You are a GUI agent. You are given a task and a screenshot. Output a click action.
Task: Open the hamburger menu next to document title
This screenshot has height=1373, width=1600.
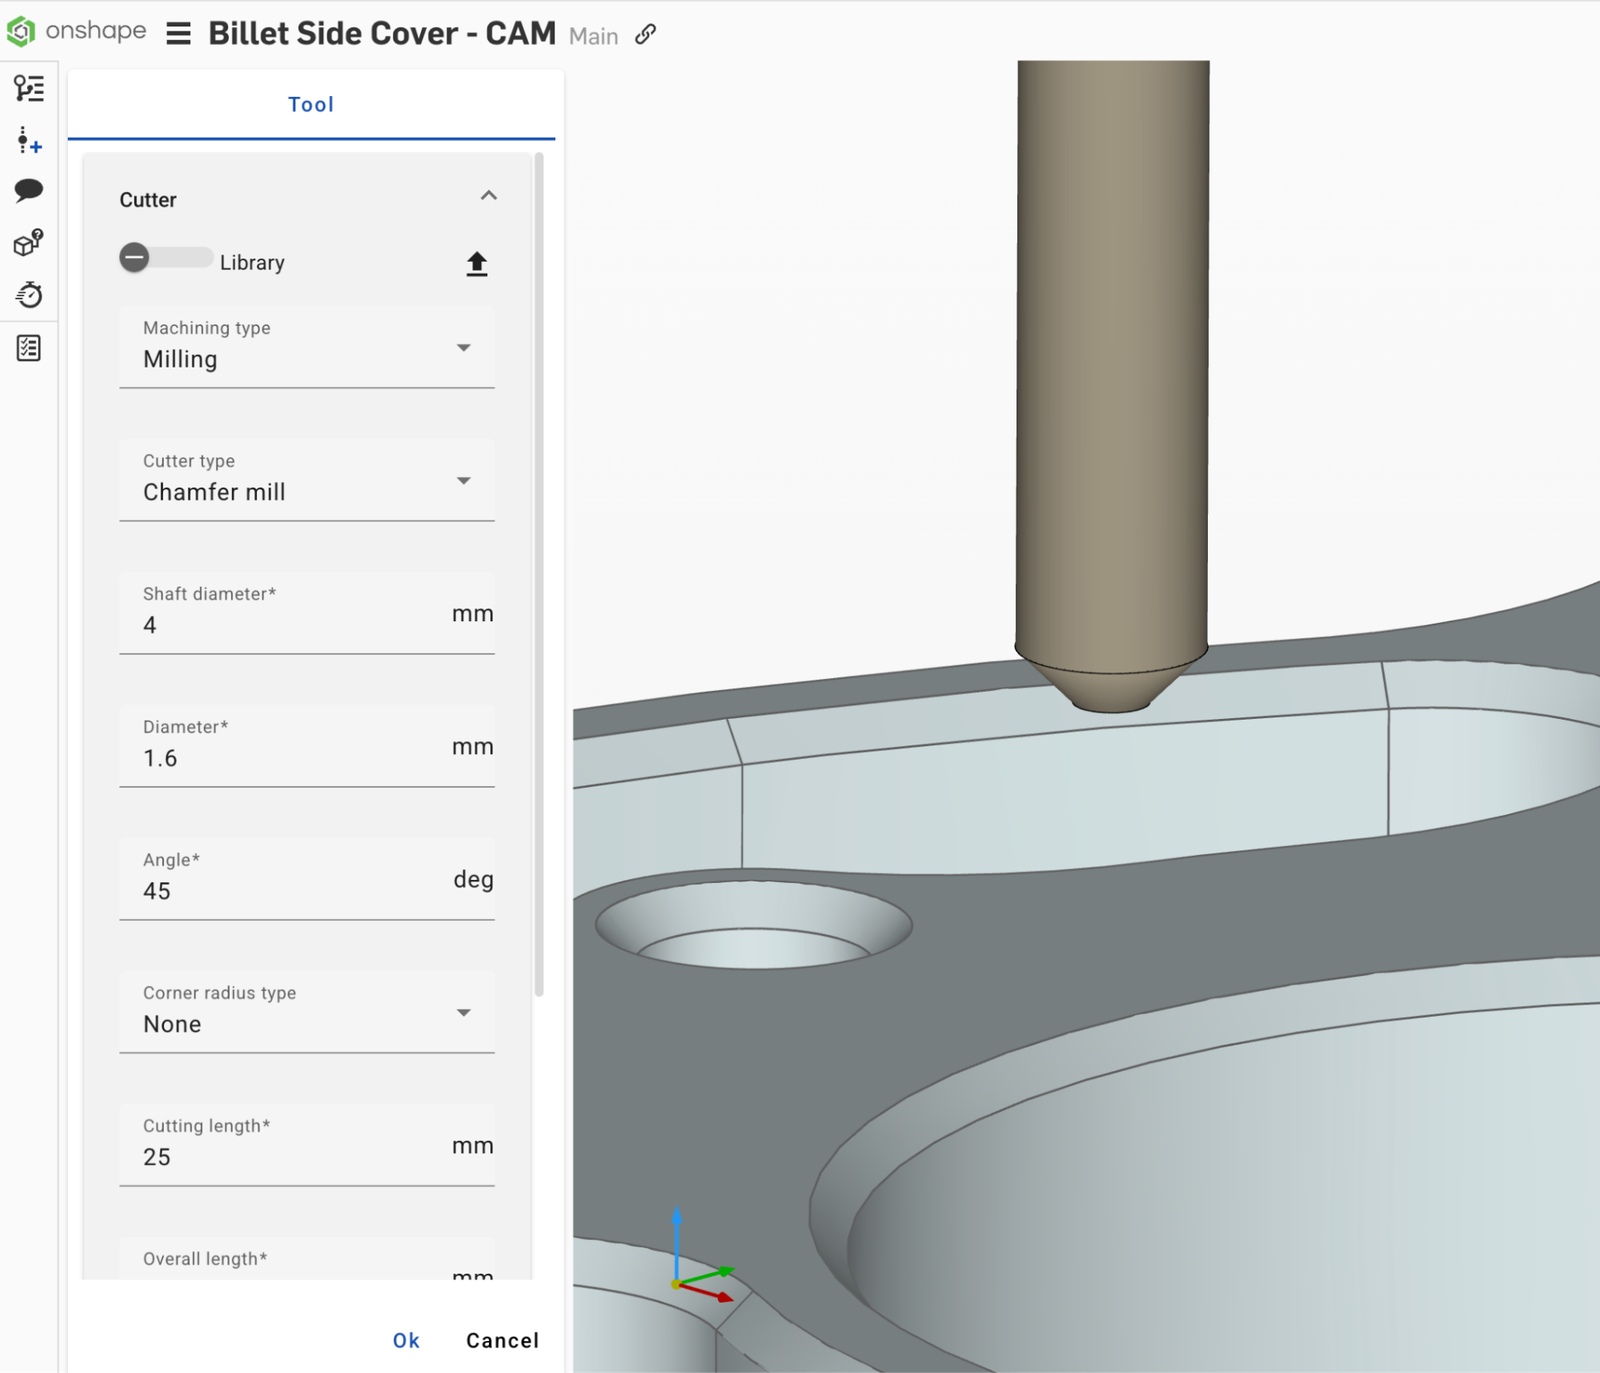coord(178,33)
